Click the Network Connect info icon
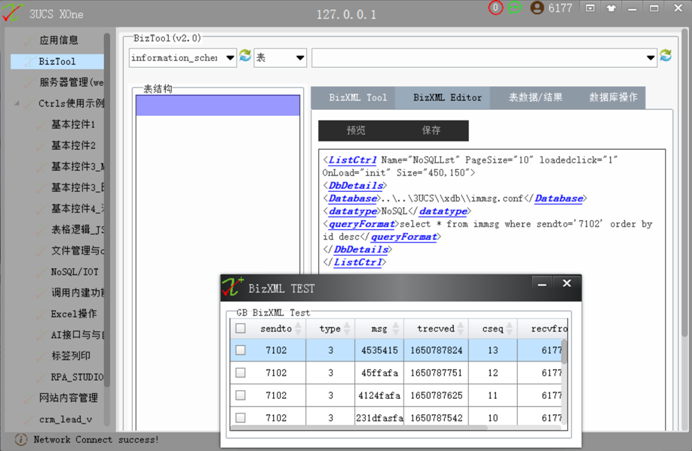This screenshot has width=692, height=451. coord(21,440)
